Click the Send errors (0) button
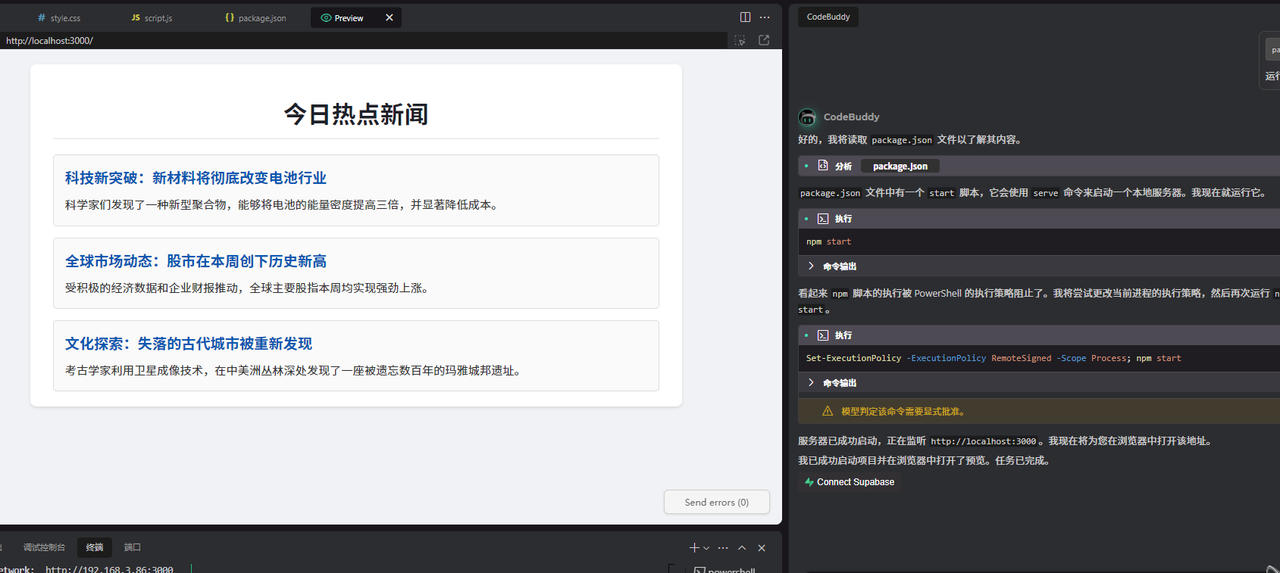Image resolution: width=1280 pixels, height=573 pixels. click(716, 502)
